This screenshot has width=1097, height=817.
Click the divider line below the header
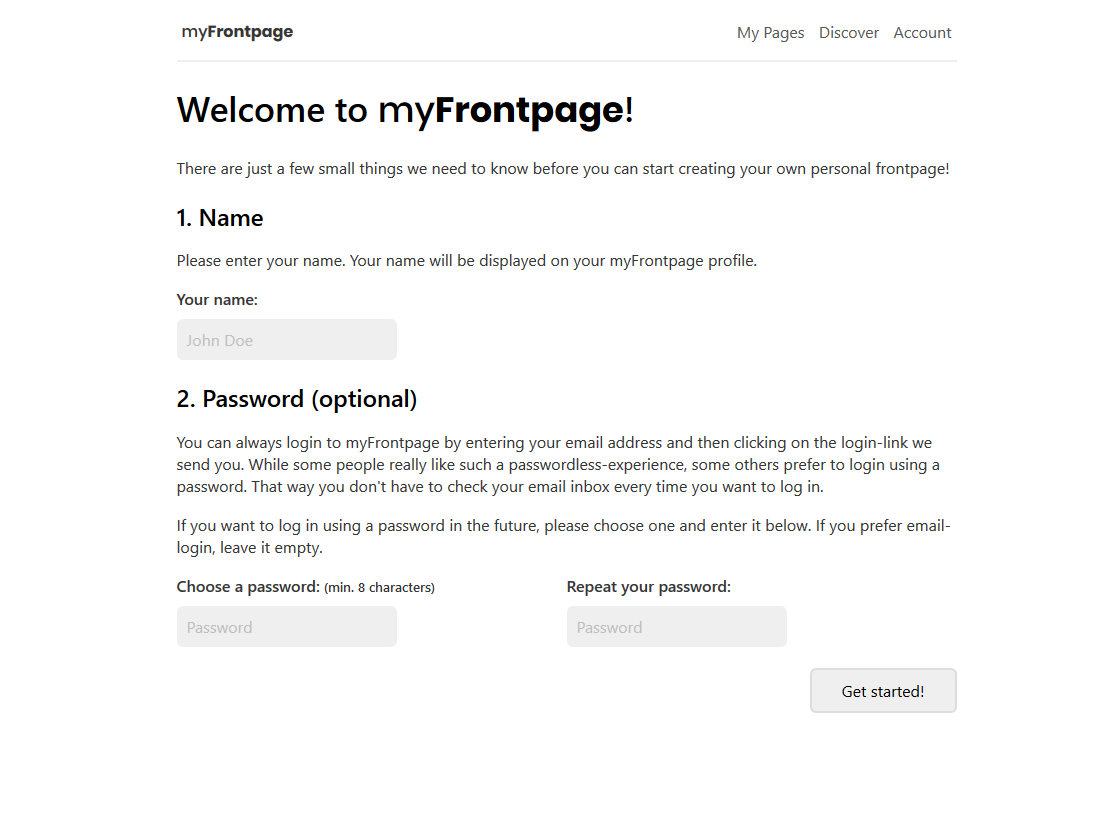point(567,61)
